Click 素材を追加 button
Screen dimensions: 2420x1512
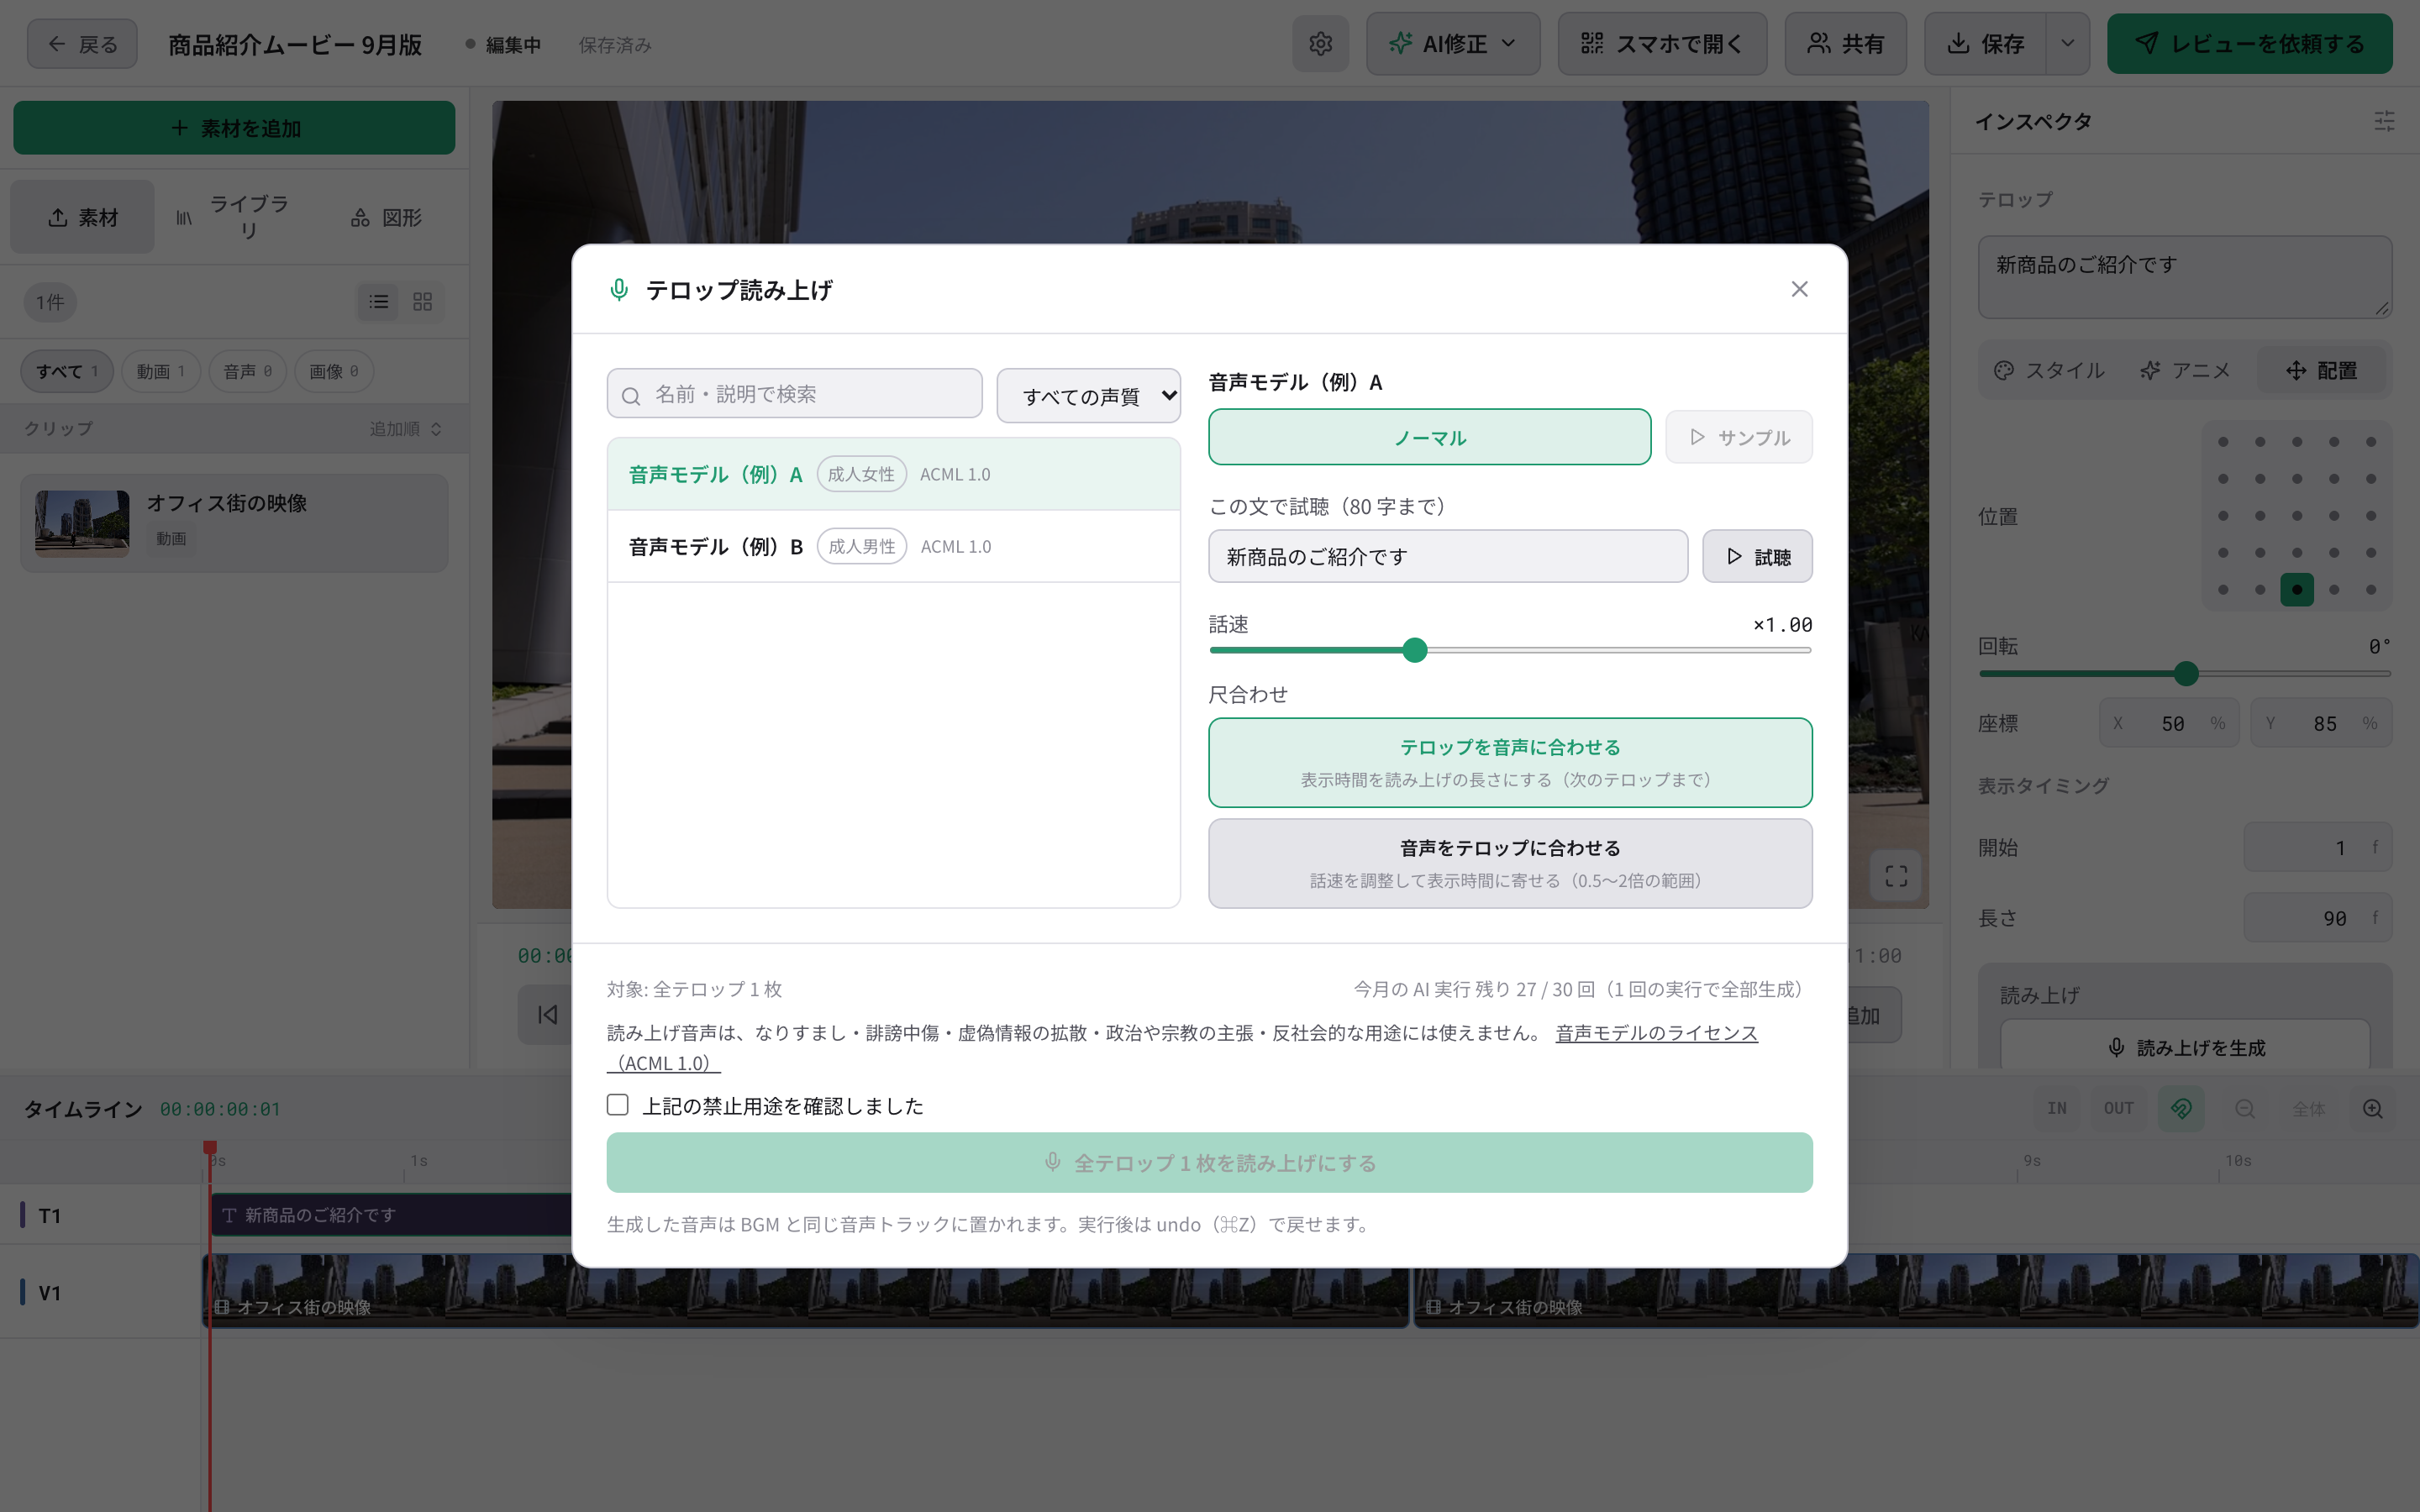coord(234,128)
